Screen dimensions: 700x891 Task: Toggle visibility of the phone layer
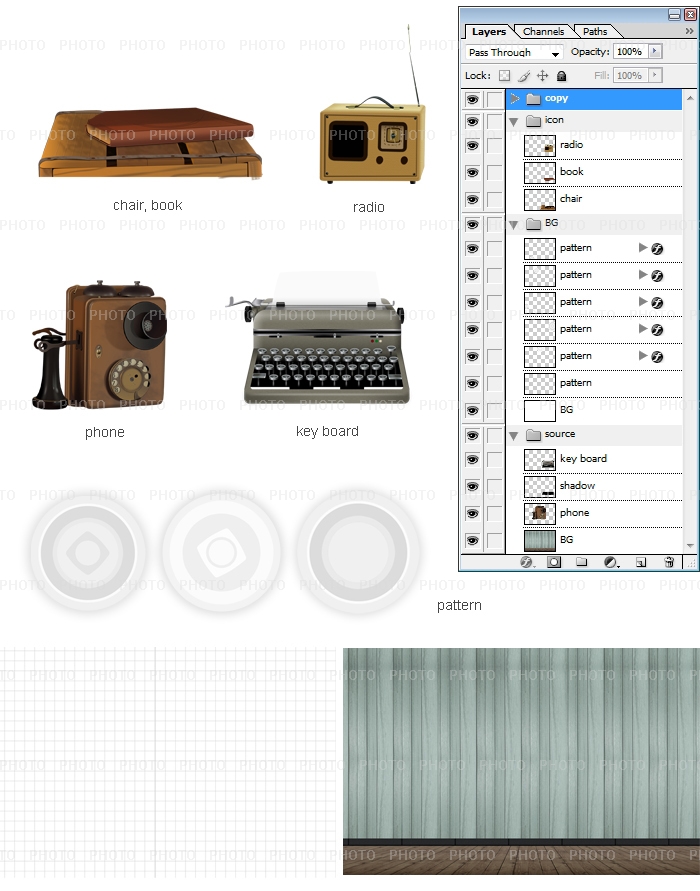[x=472, y=513]
